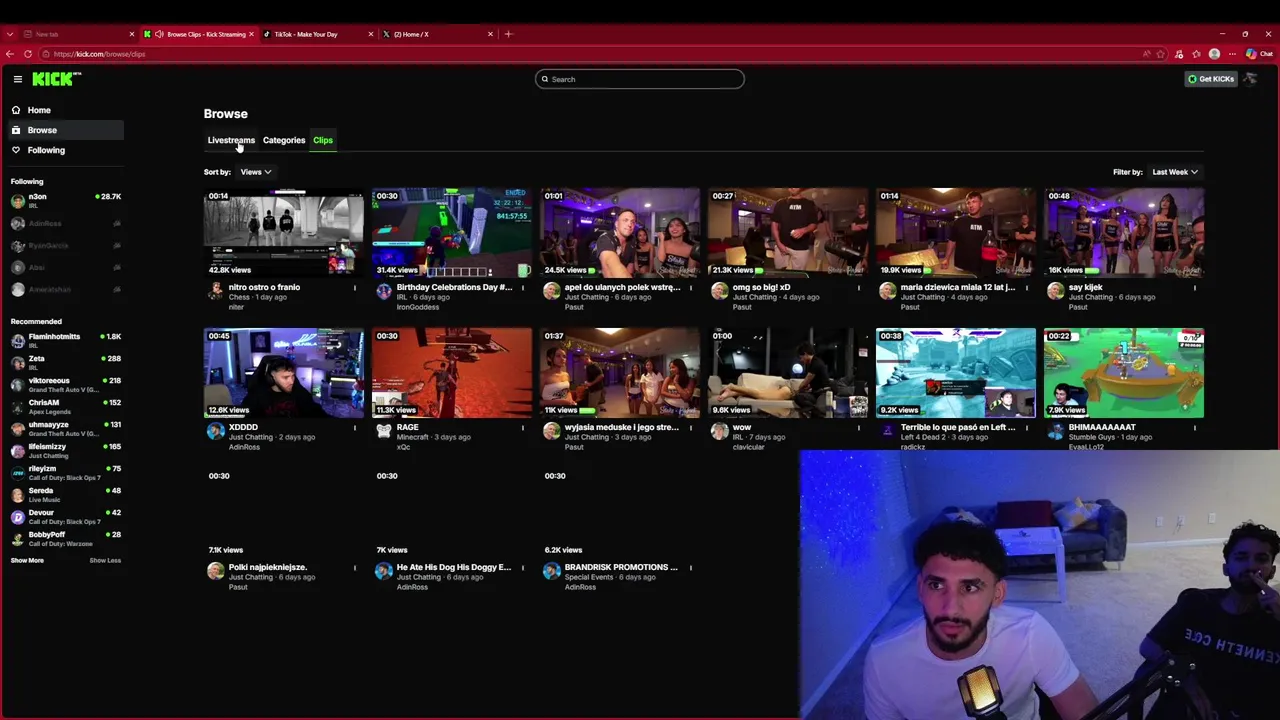This screenshot has height=720, width=1280.
Task: Click 'BRANDRISK PROMOTIONS' clip title
Action: (x=621, y=567)
